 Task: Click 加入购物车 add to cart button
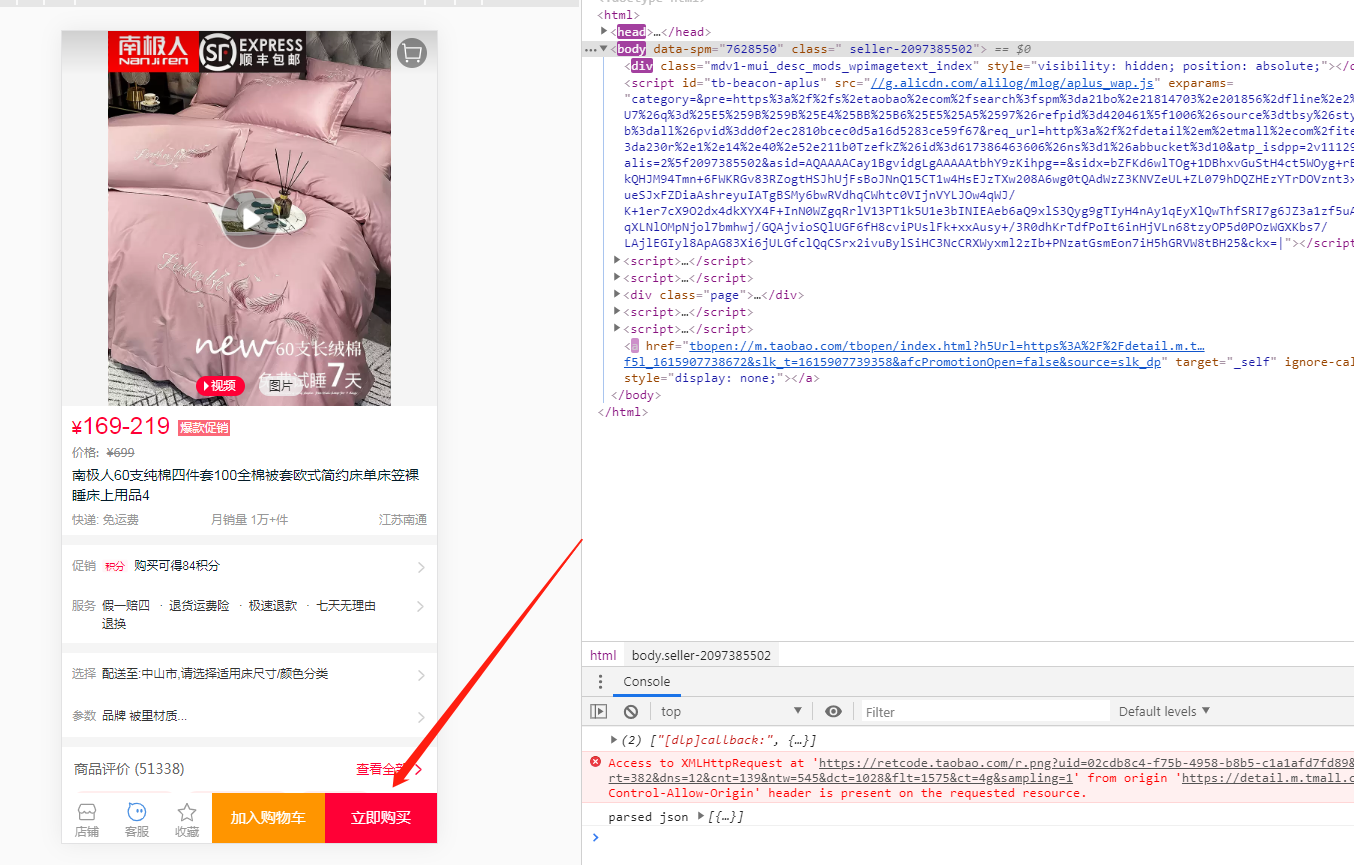(268, 818)
